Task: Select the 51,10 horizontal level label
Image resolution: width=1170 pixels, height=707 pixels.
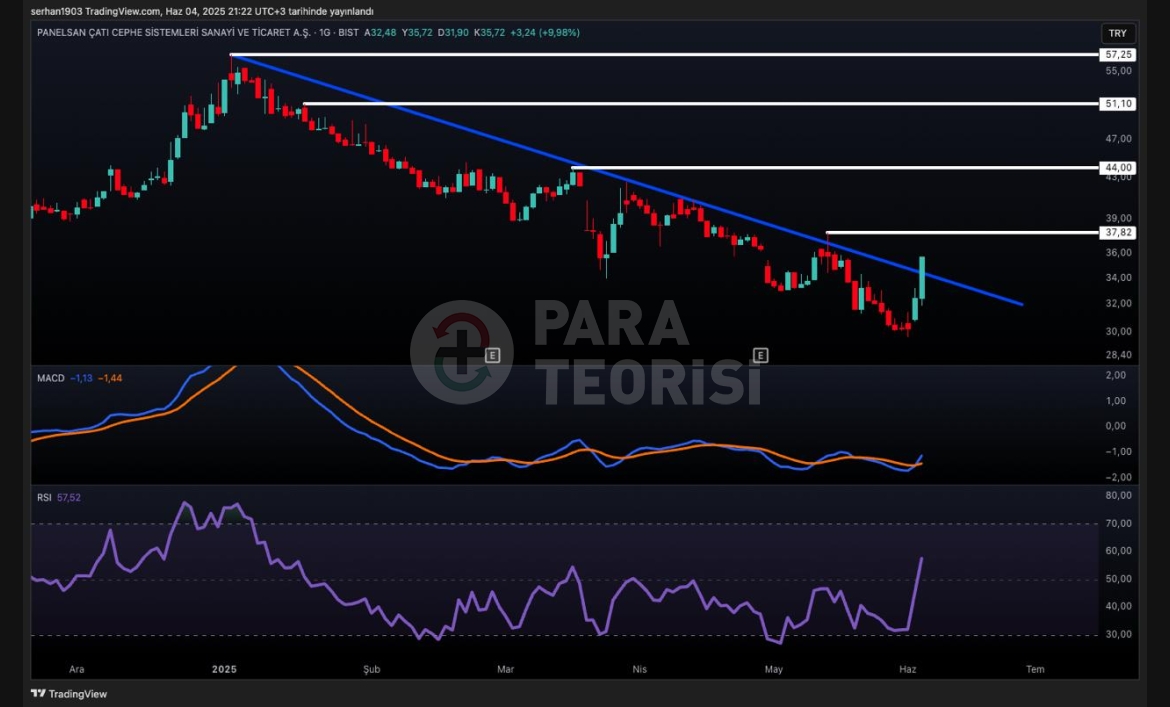Action: point(1119,104)
